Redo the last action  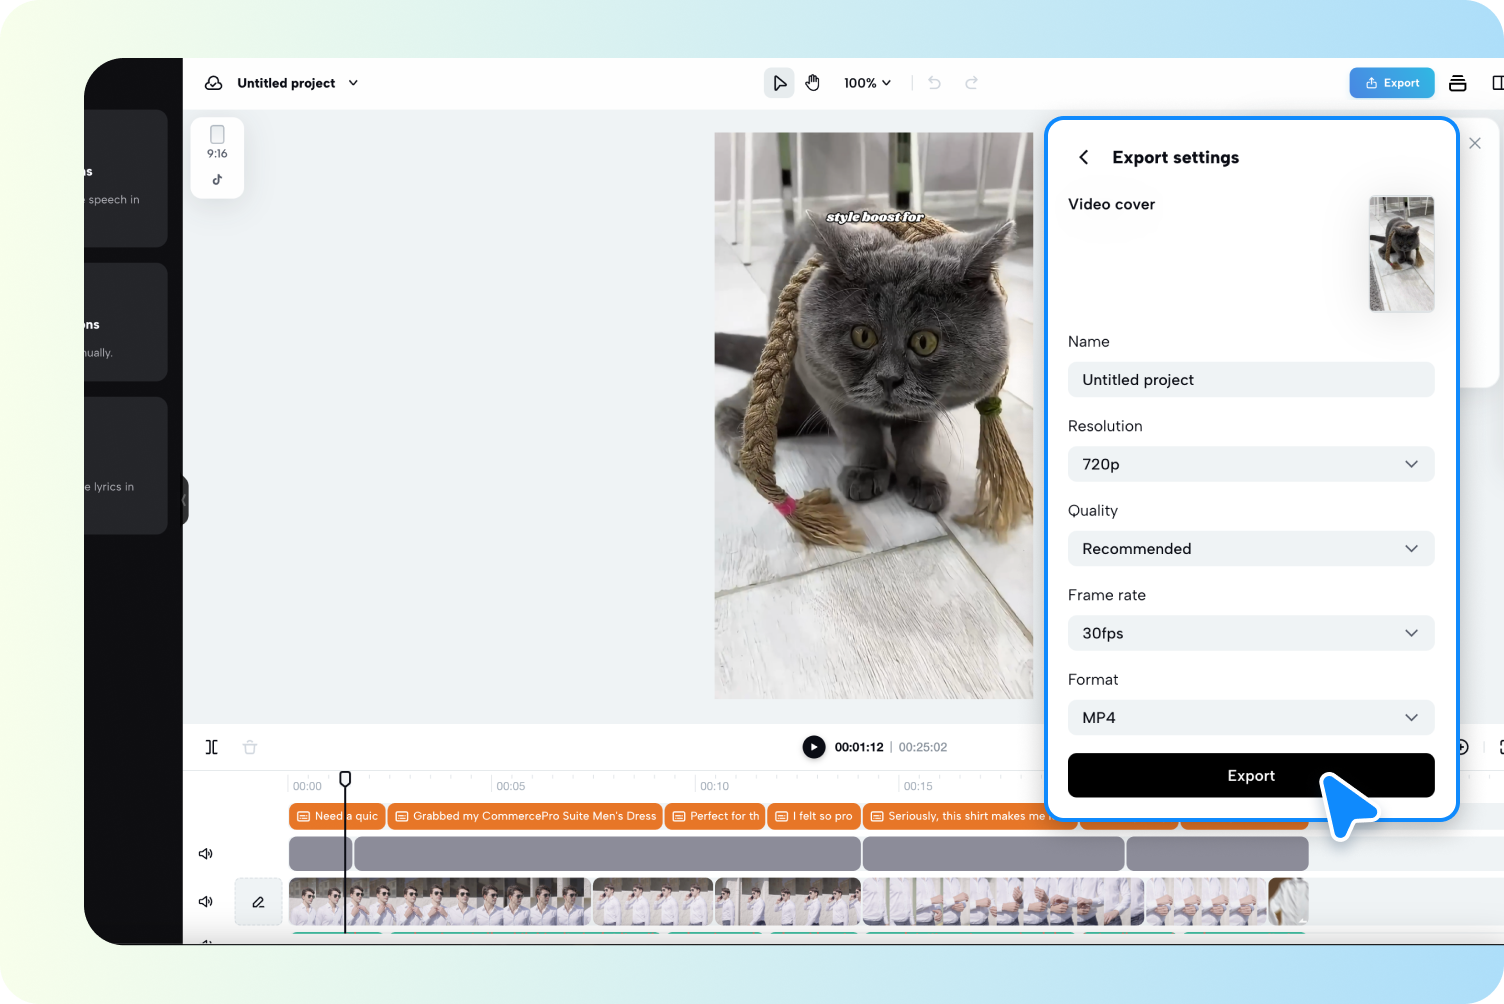pyautogui.click(x=971, y=83)
